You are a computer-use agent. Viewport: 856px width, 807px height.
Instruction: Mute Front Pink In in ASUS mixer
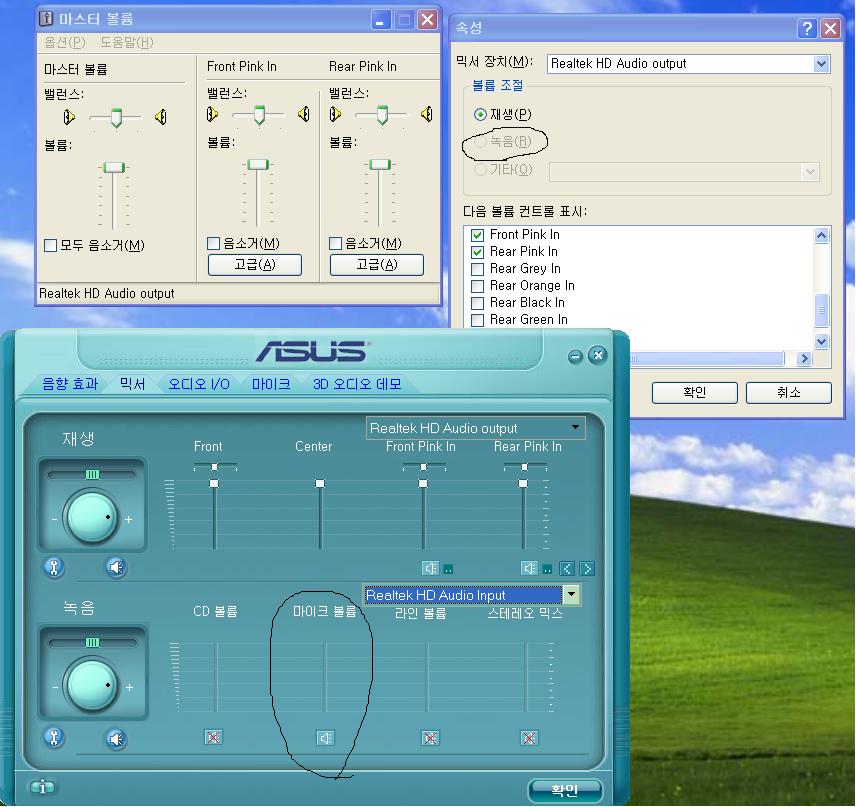[431, 568]
